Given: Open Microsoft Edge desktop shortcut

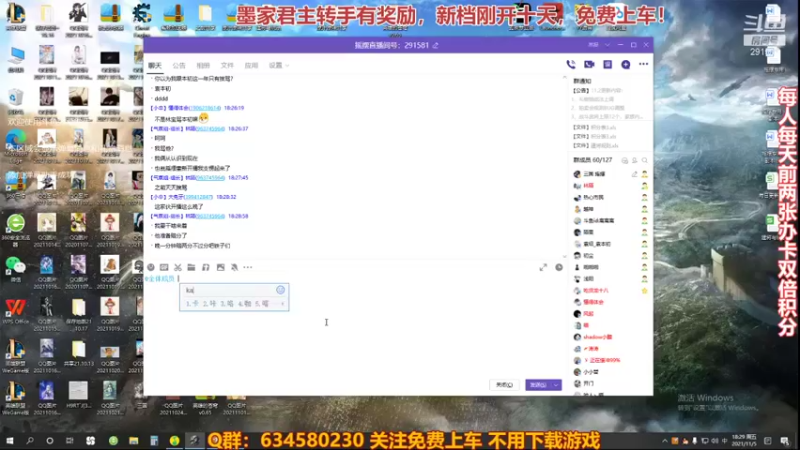Looking at the screenshot, I should (x=16, y=144).
